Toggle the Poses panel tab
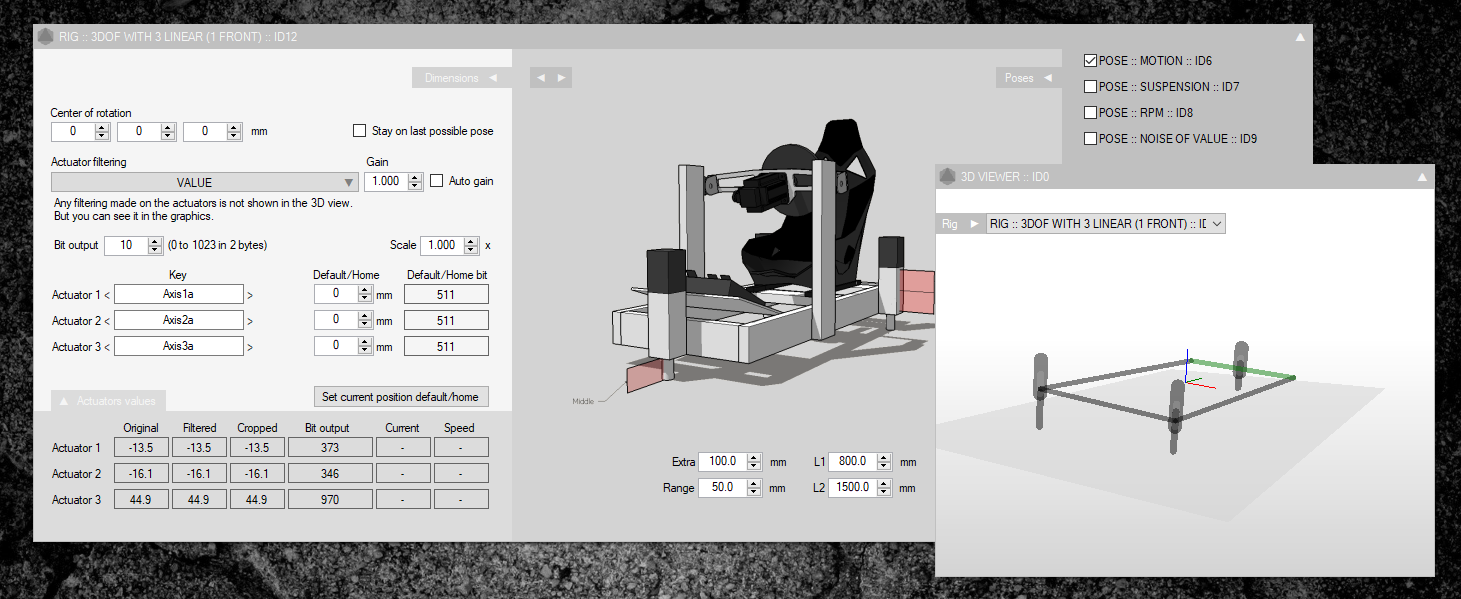Viewport: 1461px width, 599px height. click(1027, 78)
